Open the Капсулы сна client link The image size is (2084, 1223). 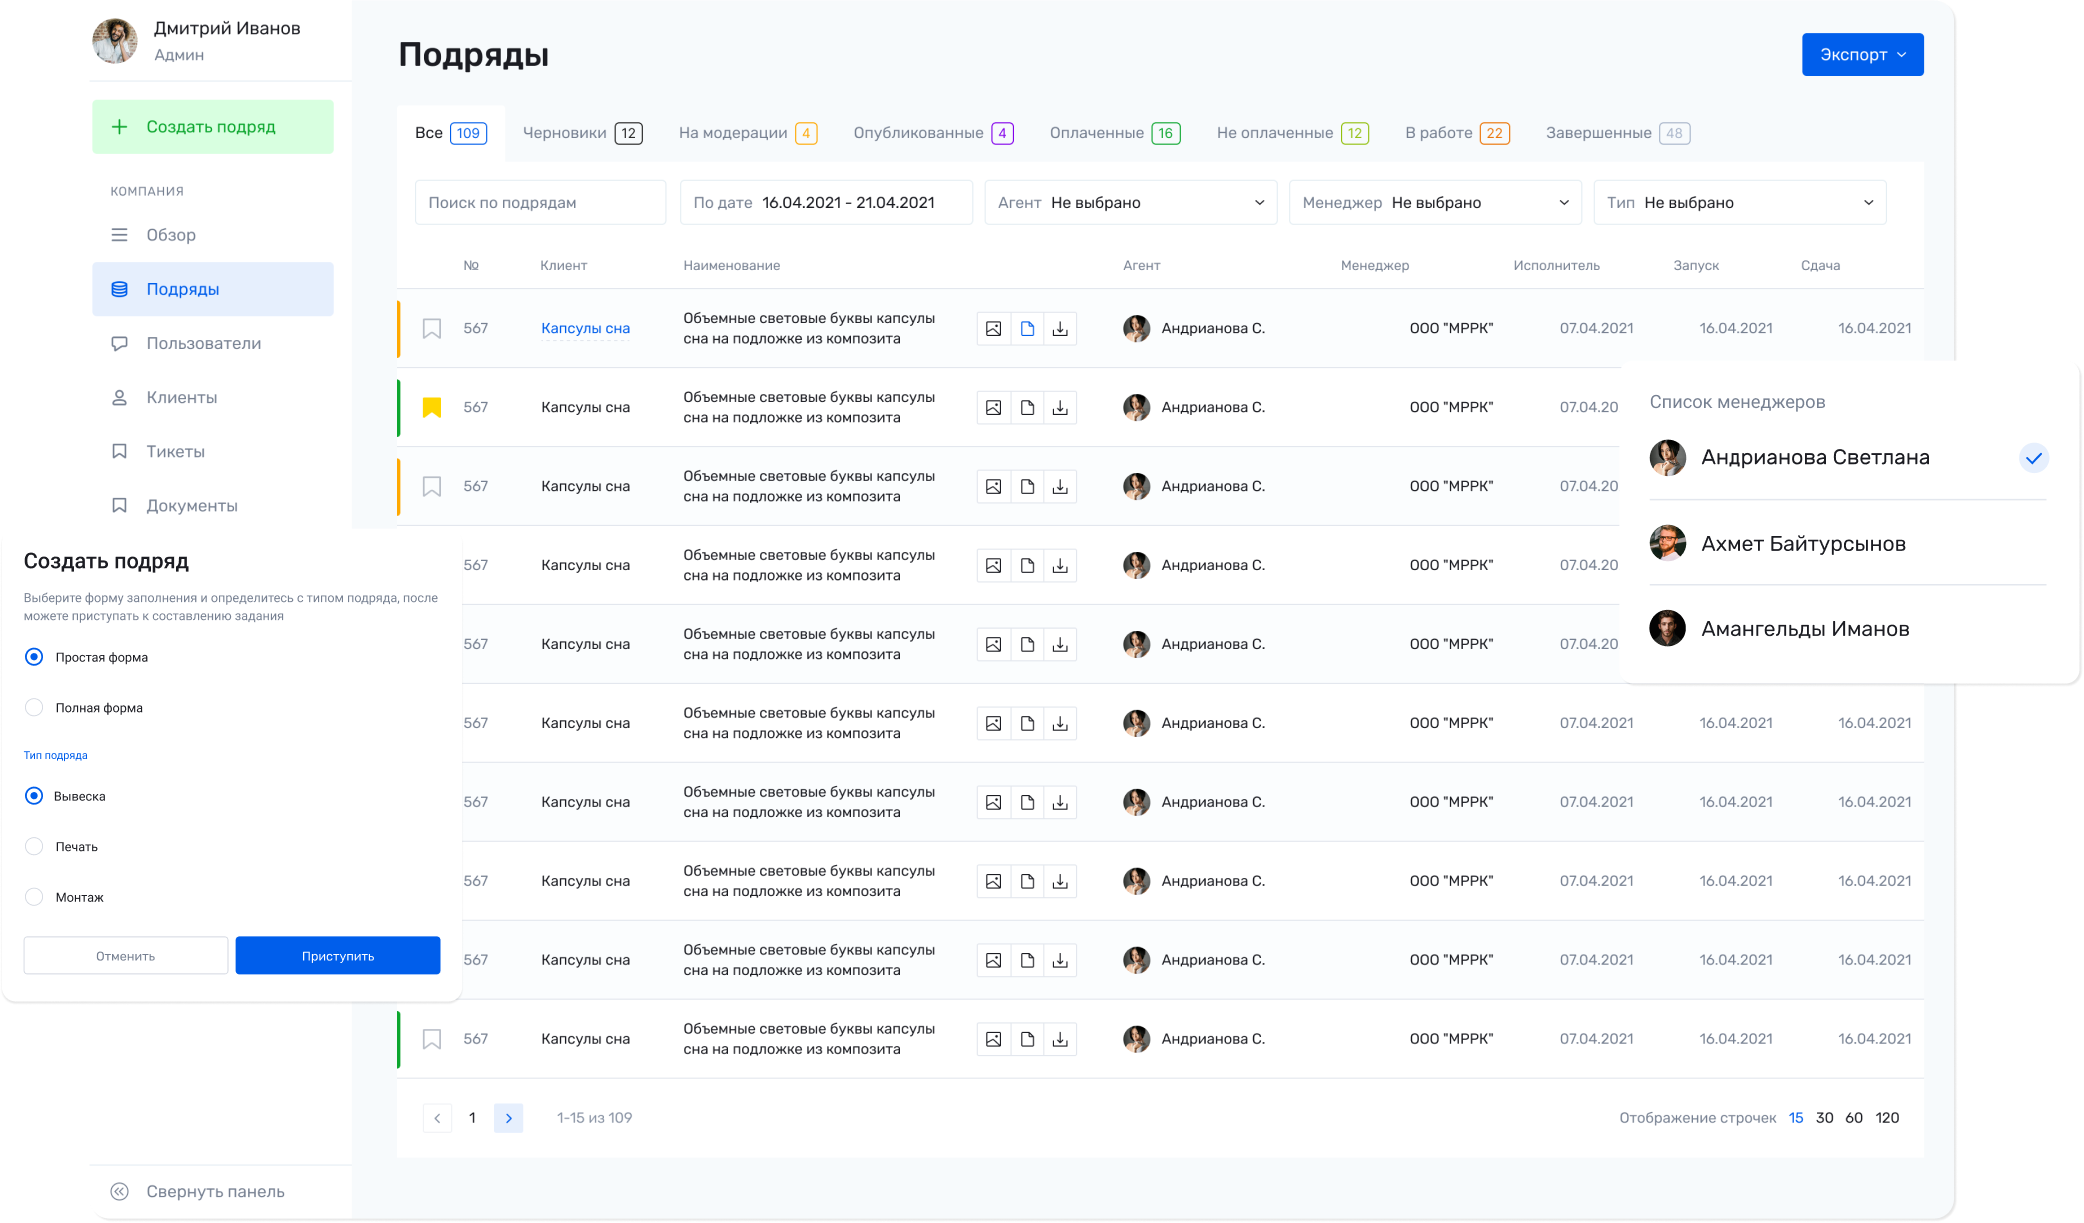click(x=585, y=328)
